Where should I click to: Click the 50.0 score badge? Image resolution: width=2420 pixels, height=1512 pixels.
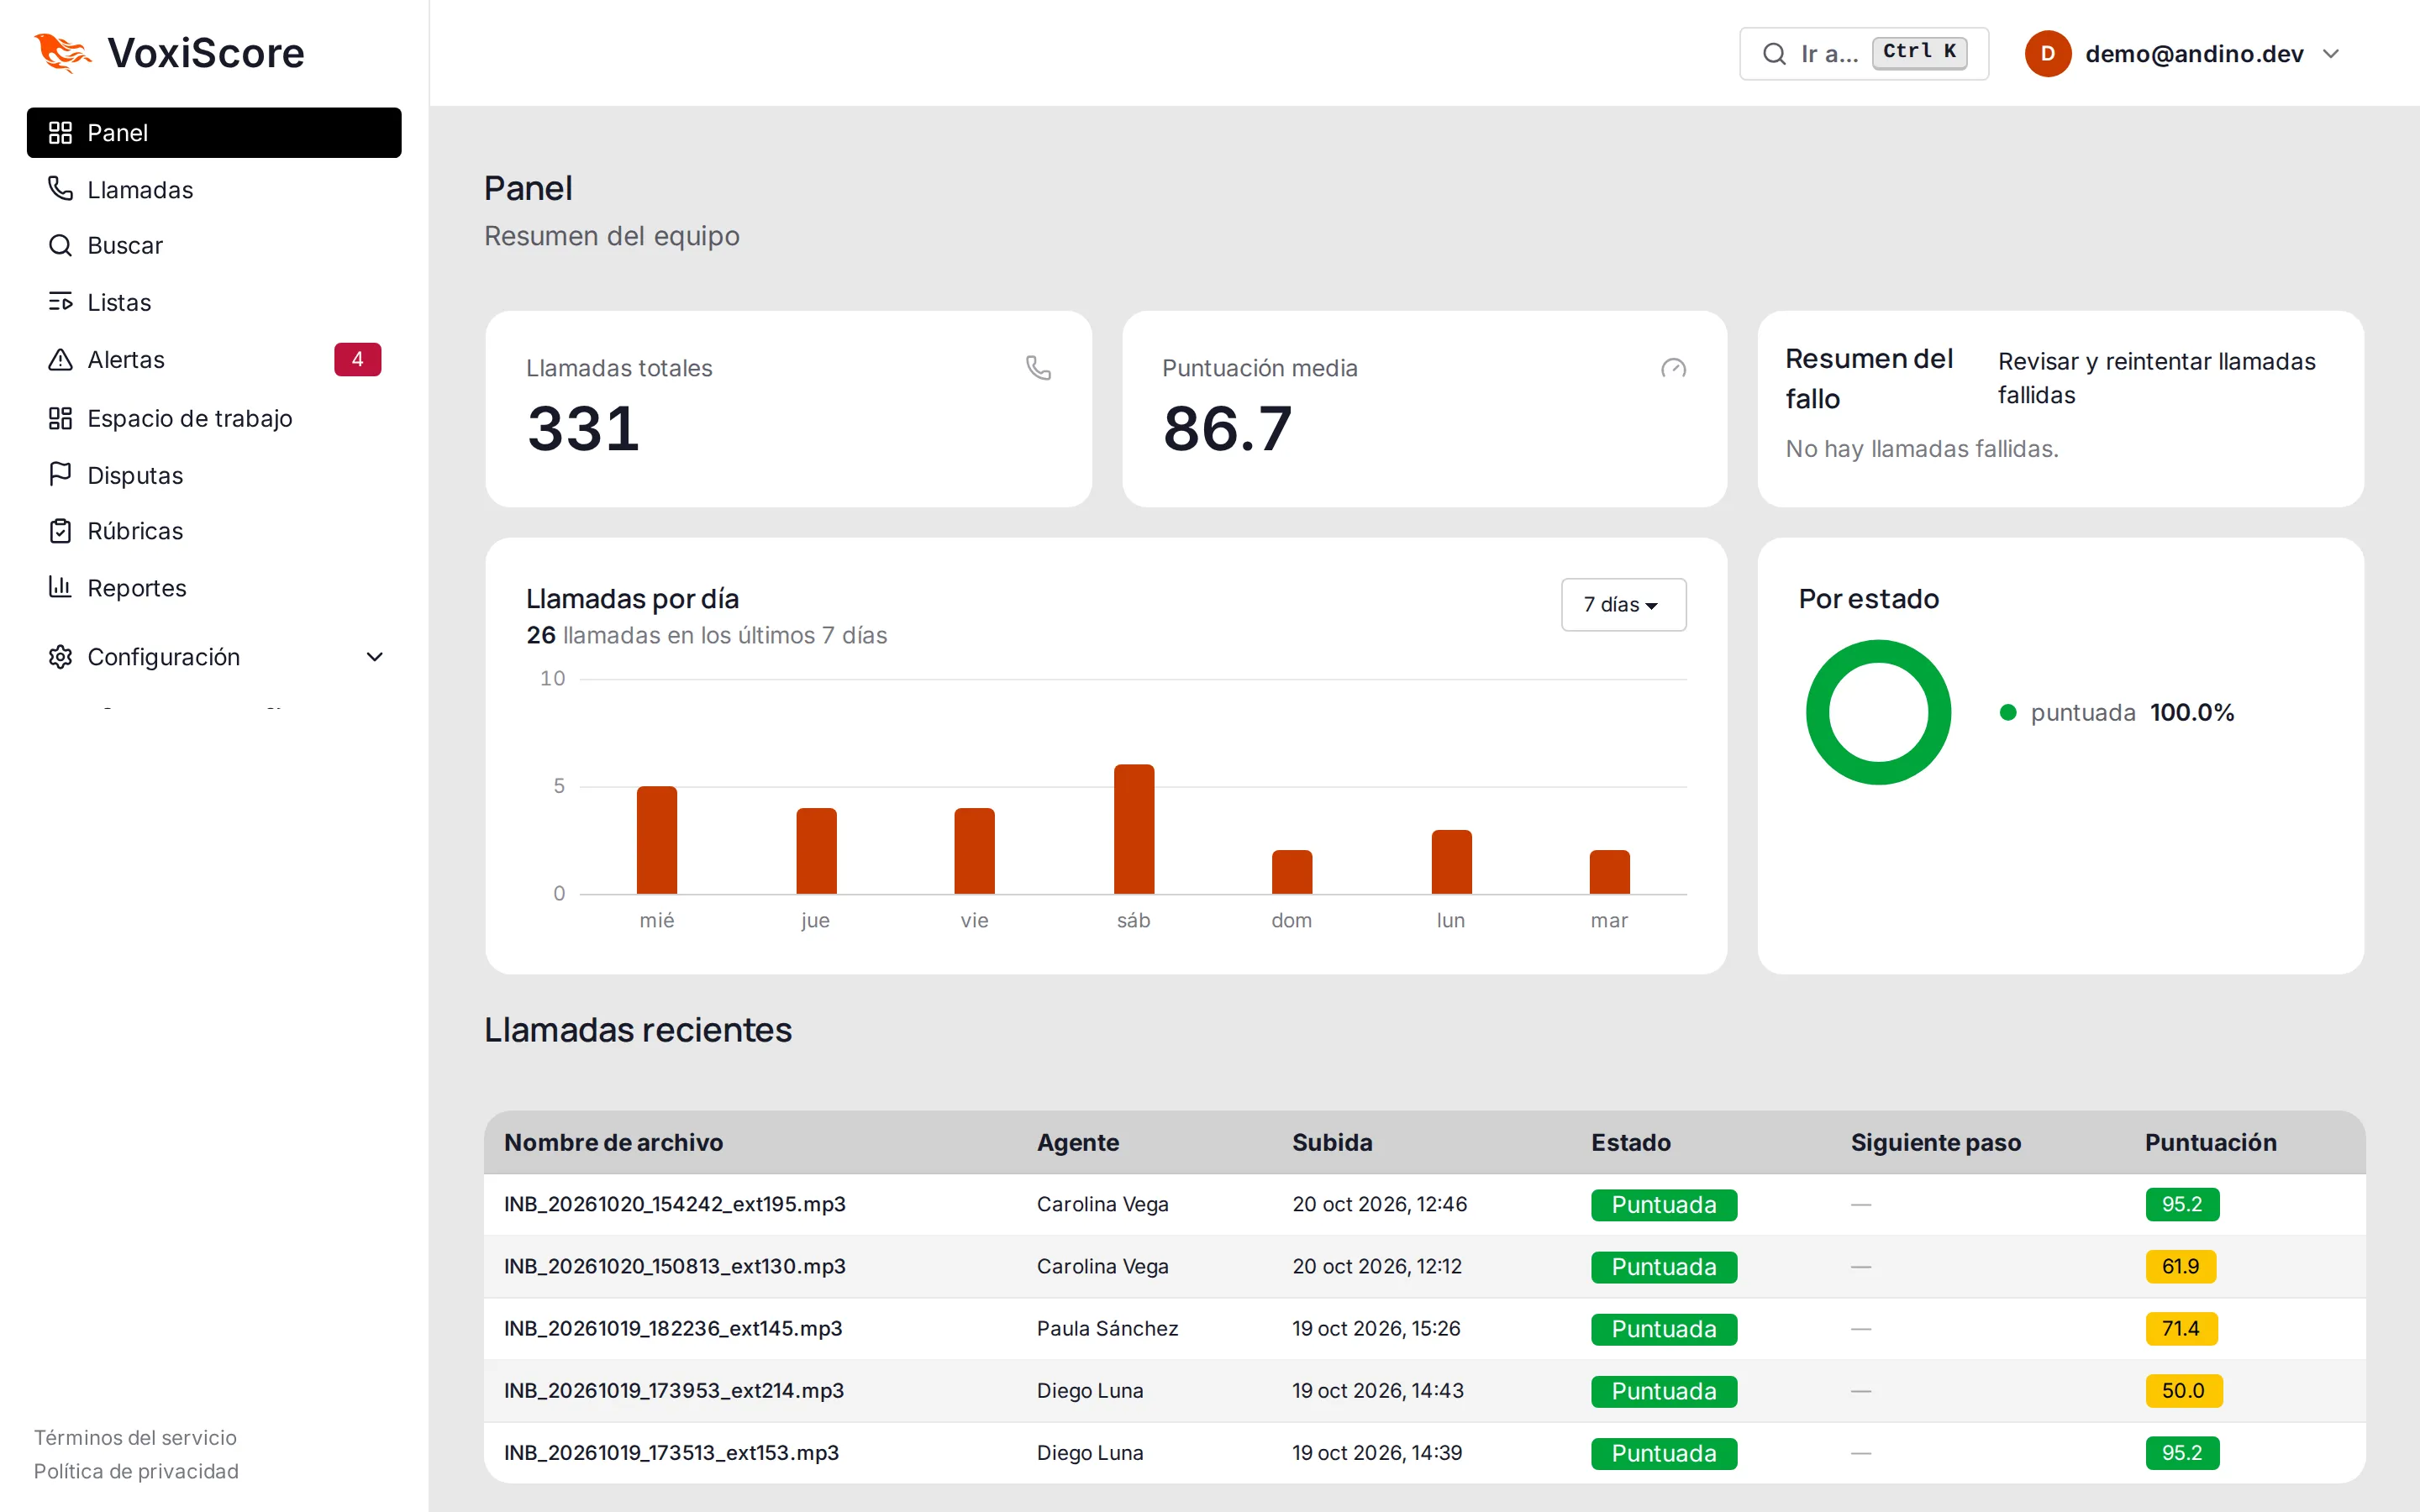[2183, 1390]
